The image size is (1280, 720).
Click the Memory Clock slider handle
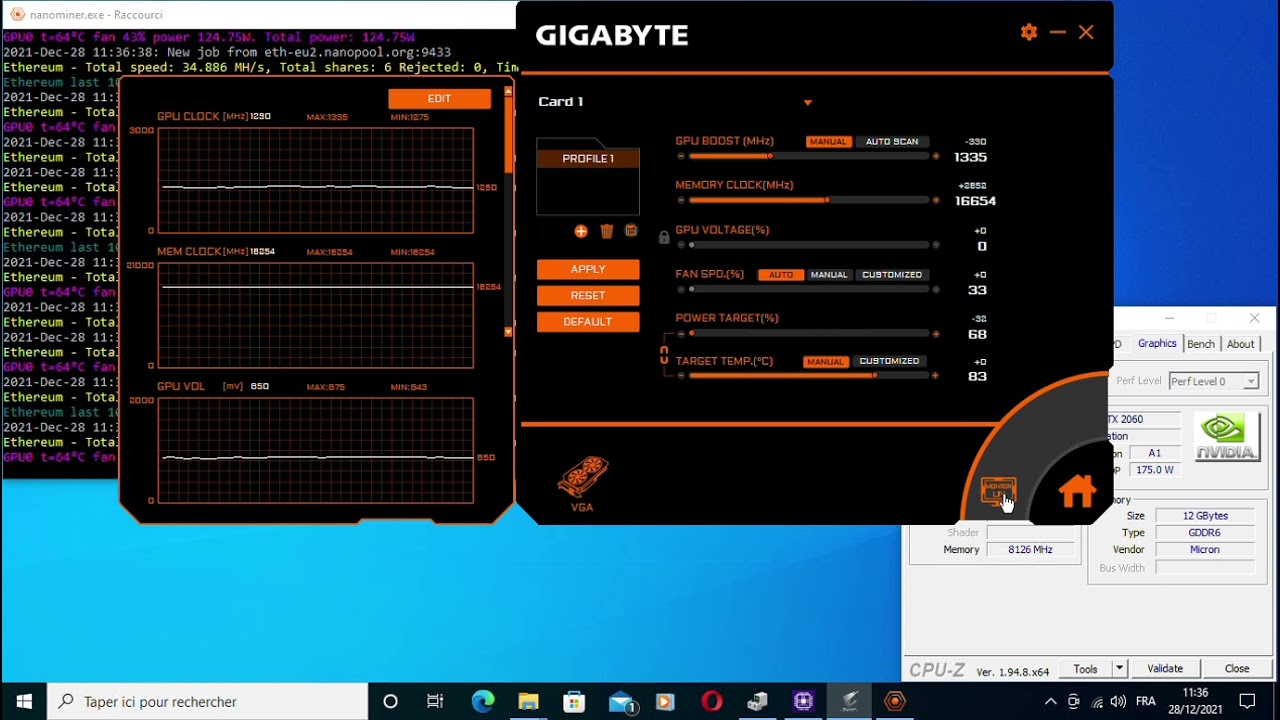827,200
